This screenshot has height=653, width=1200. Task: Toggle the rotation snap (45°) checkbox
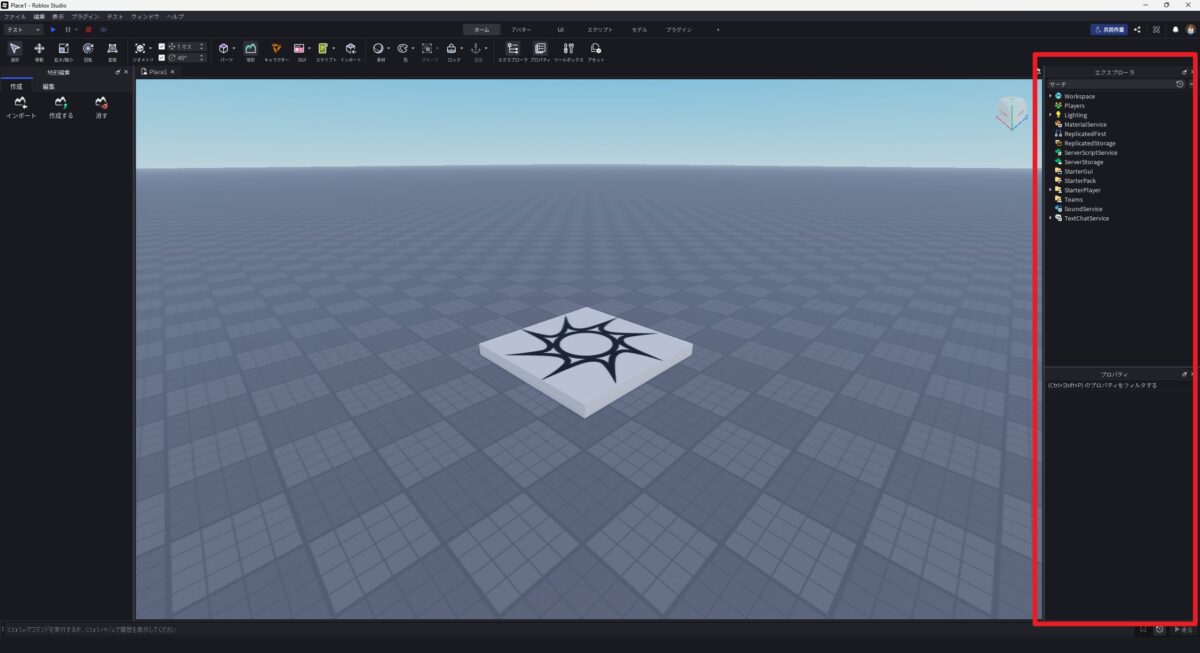(x=162, y=57)
